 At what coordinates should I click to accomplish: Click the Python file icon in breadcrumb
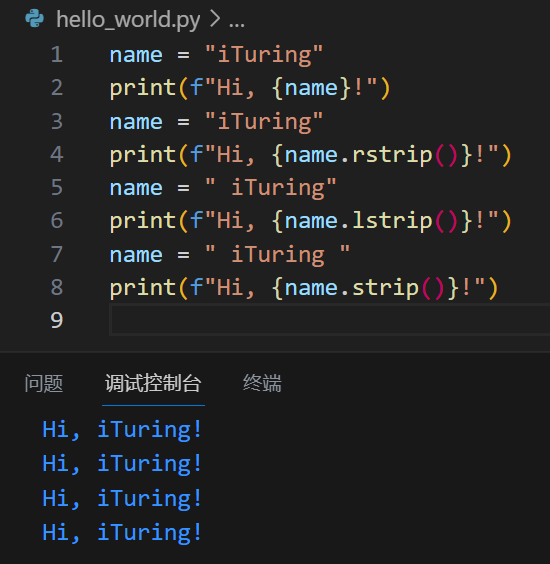[35, 18]
